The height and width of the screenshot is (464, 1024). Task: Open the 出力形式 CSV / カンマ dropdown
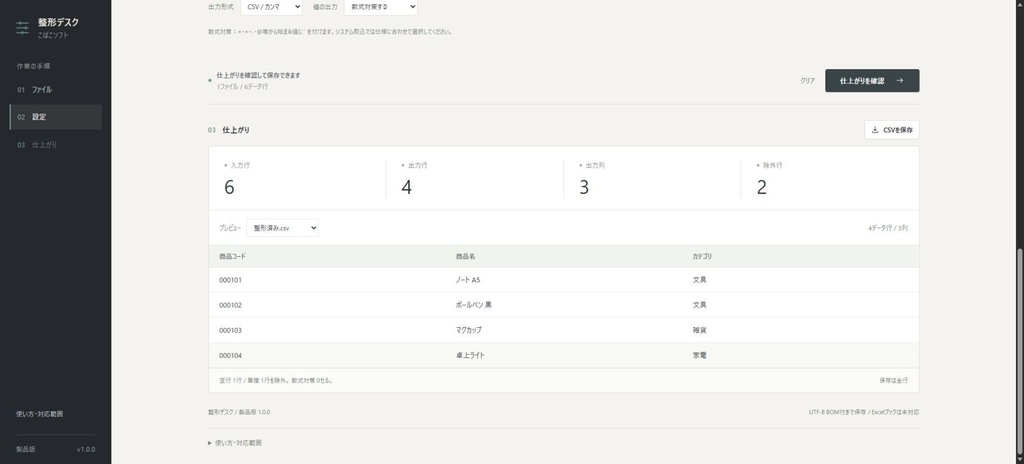(271, 7)
